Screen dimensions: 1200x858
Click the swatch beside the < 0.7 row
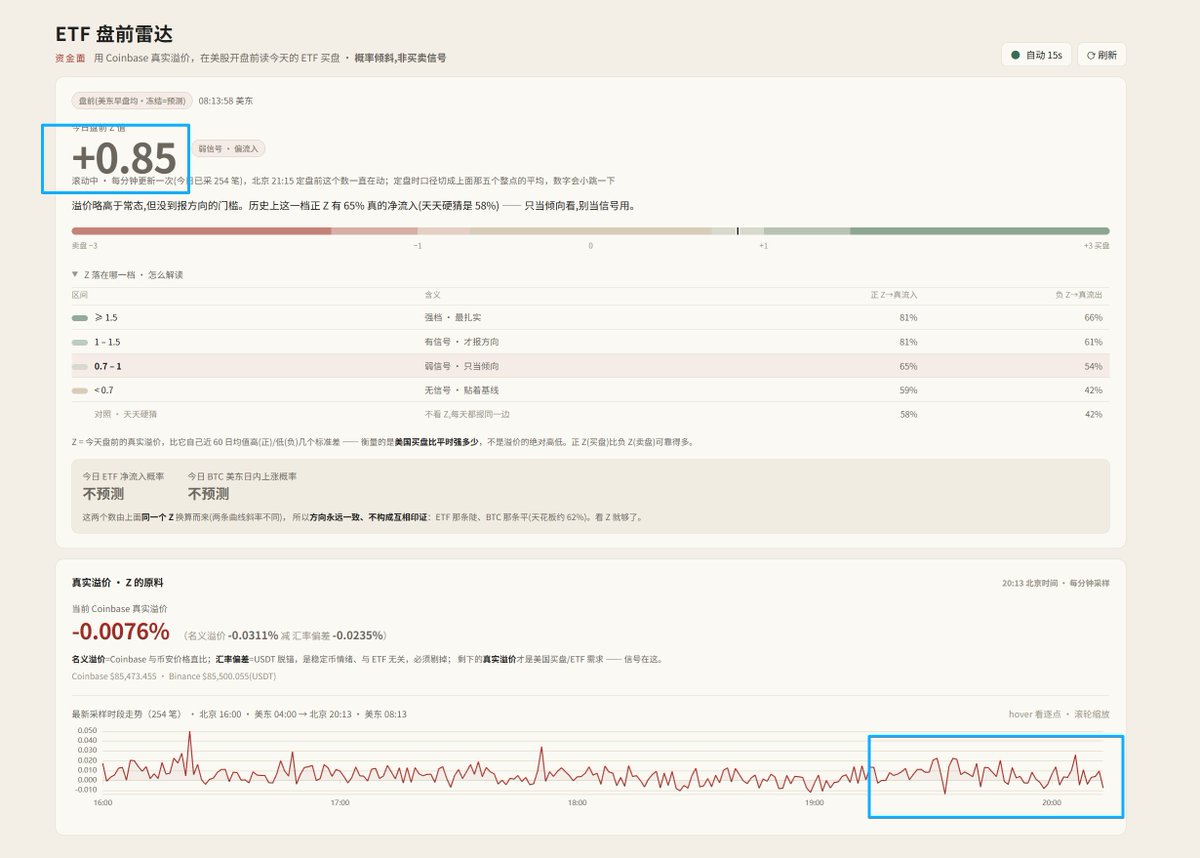[80, 390]
